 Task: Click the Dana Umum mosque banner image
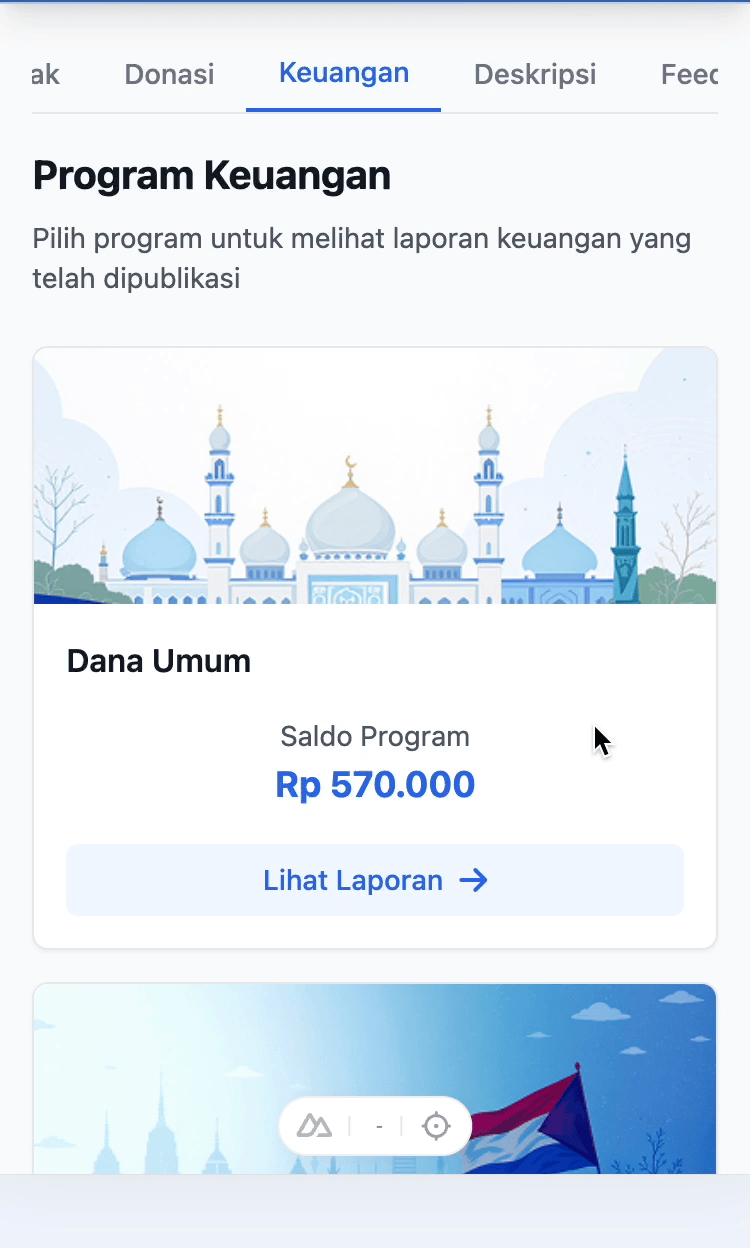(x=375, y=476)
